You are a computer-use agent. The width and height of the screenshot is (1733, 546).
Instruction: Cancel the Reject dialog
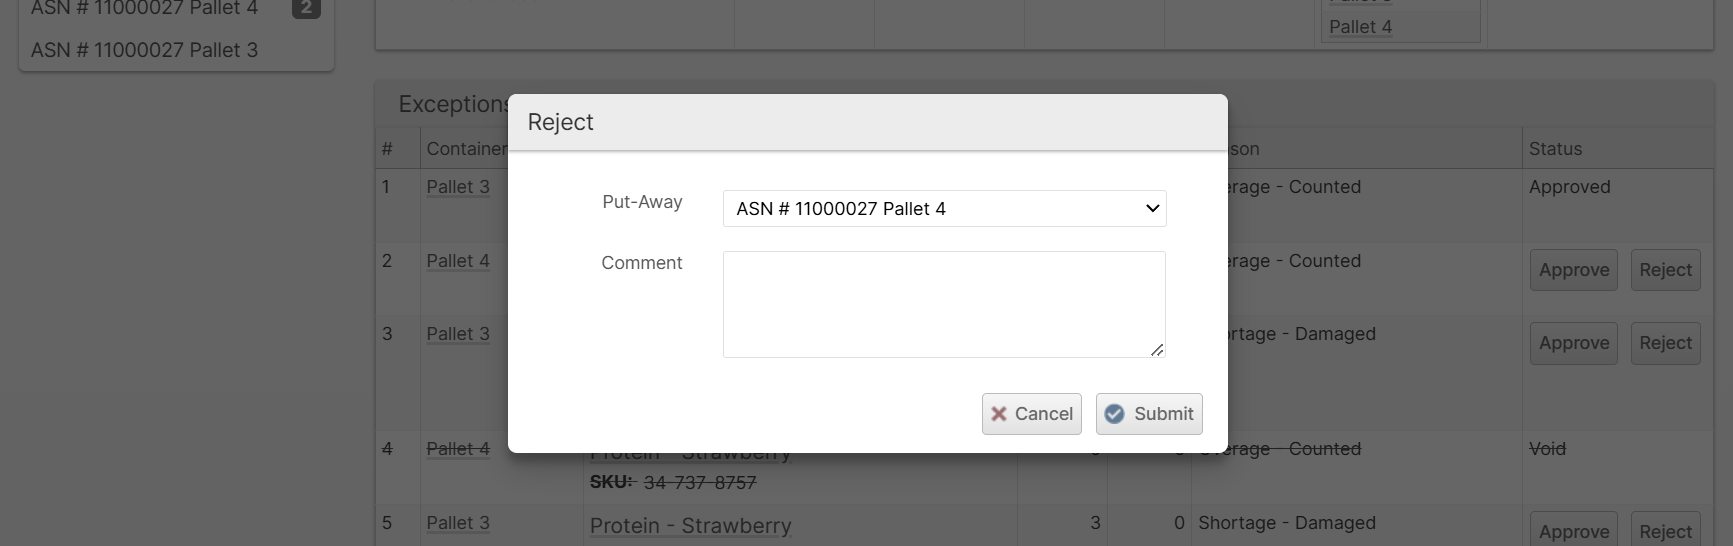pyautogui.click(x=1031, y=414)
